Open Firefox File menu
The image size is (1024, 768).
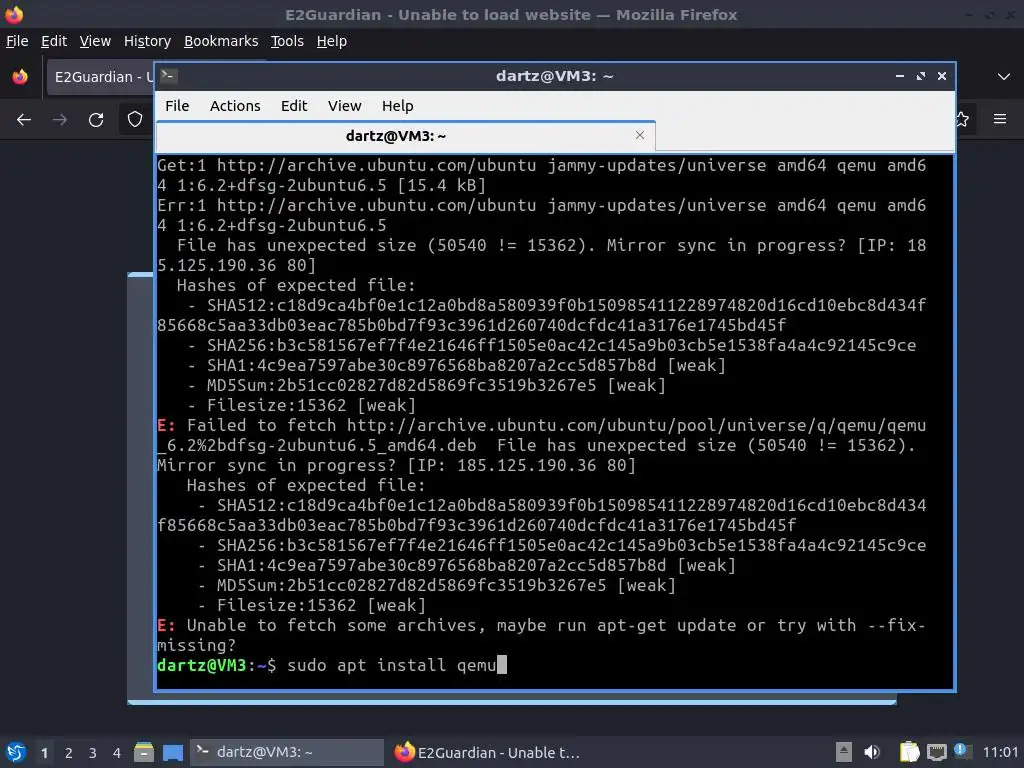pos(17,41)
